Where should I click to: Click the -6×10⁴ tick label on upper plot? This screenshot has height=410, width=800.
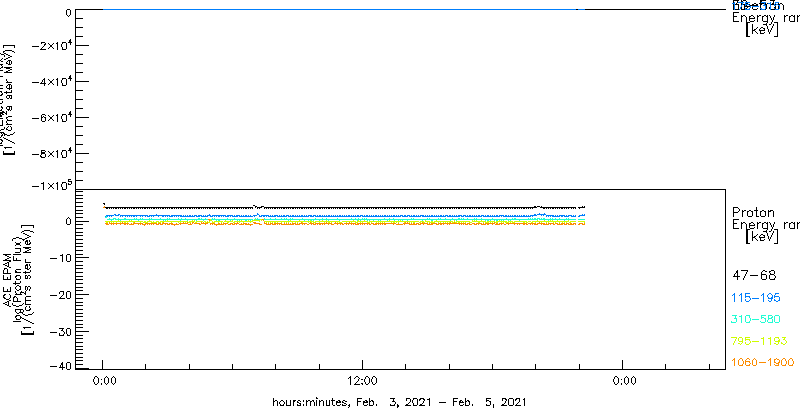(x=51, y=118)
